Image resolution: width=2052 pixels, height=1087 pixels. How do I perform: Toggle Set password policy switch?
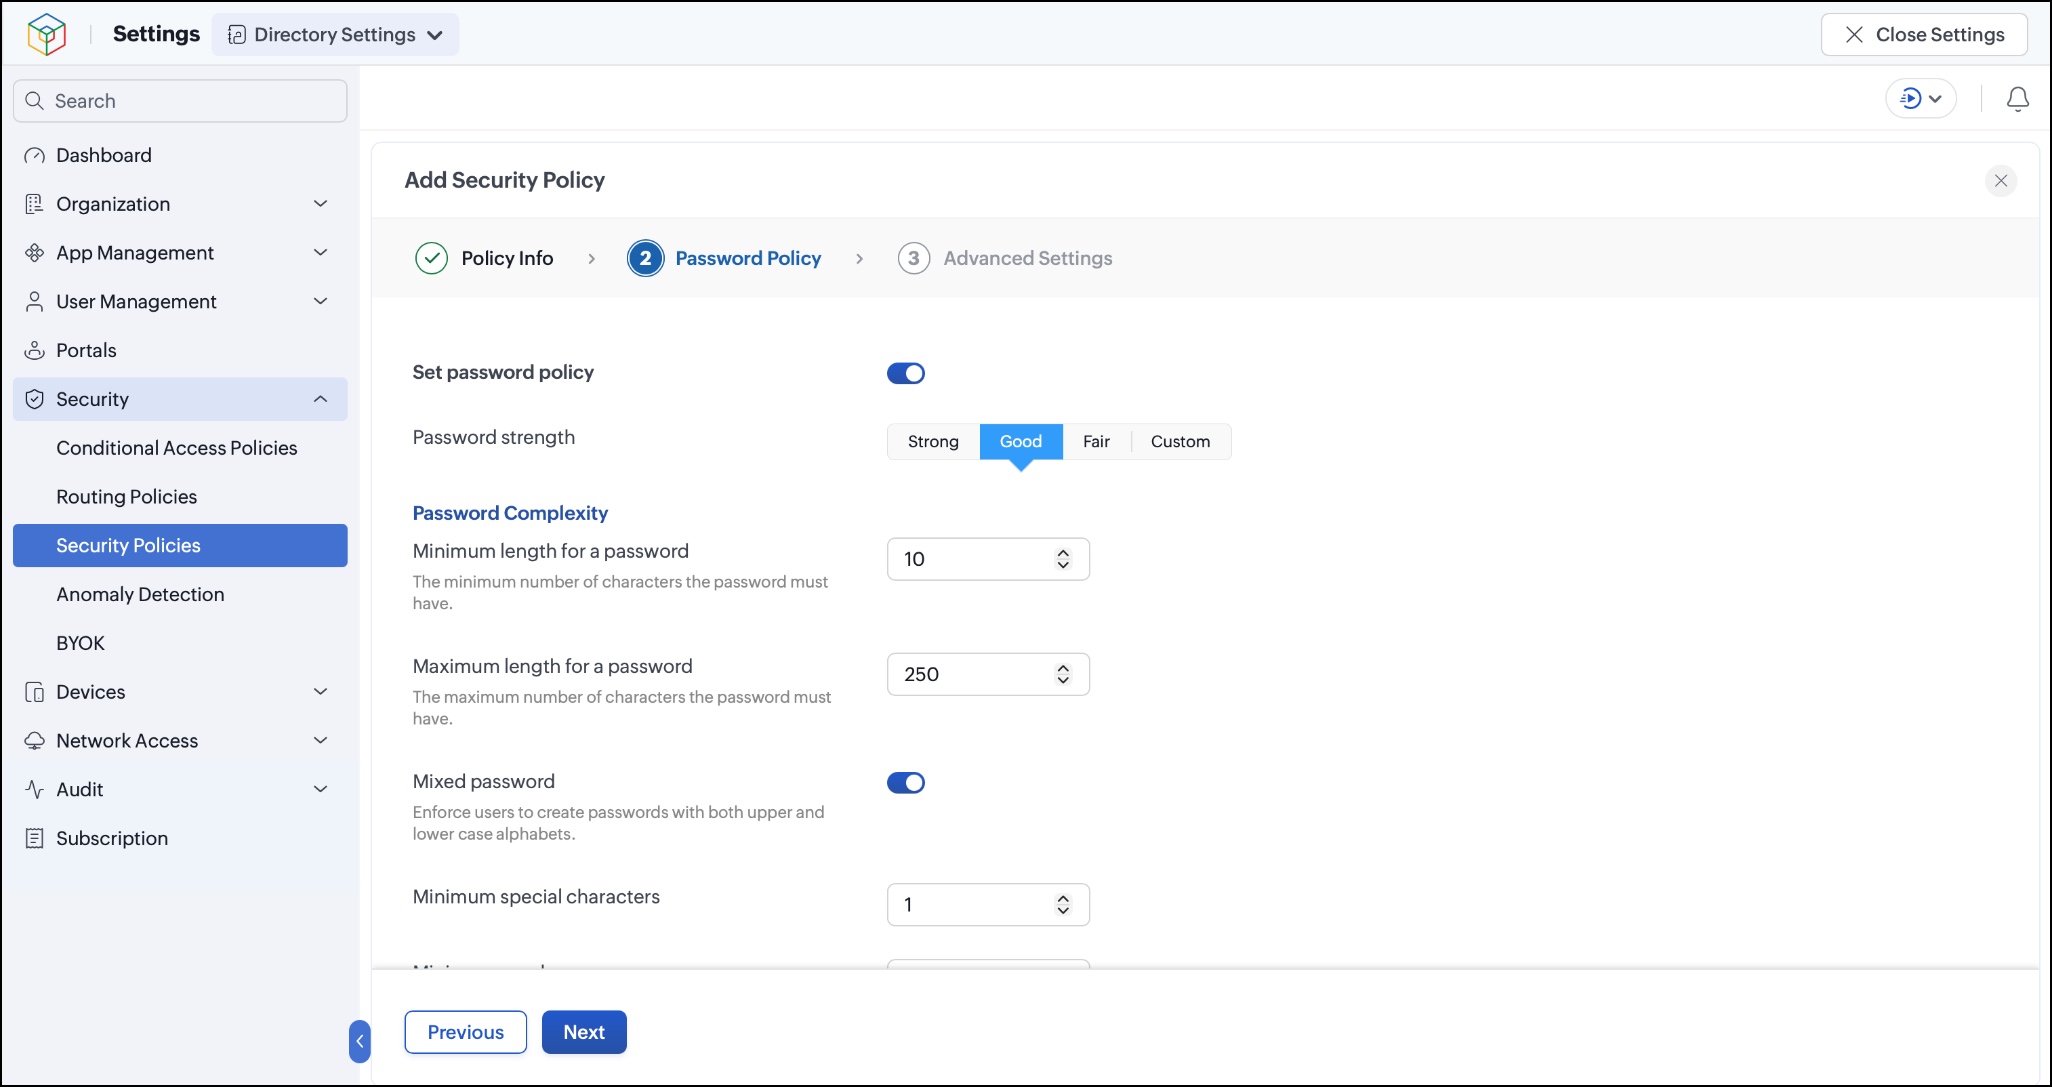click(x=906, y=373)
